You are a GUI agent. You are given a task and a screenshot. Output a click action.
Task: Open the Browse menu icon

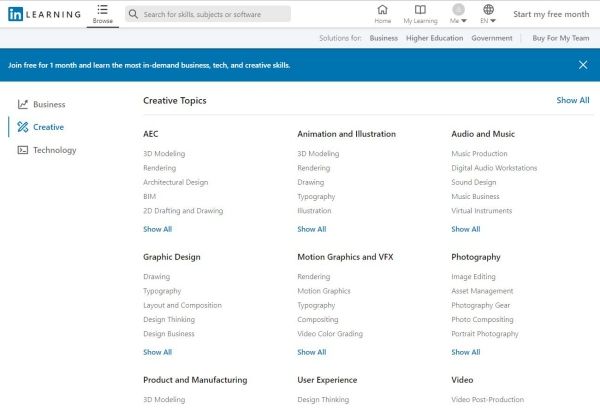click(x=103, y=10)
